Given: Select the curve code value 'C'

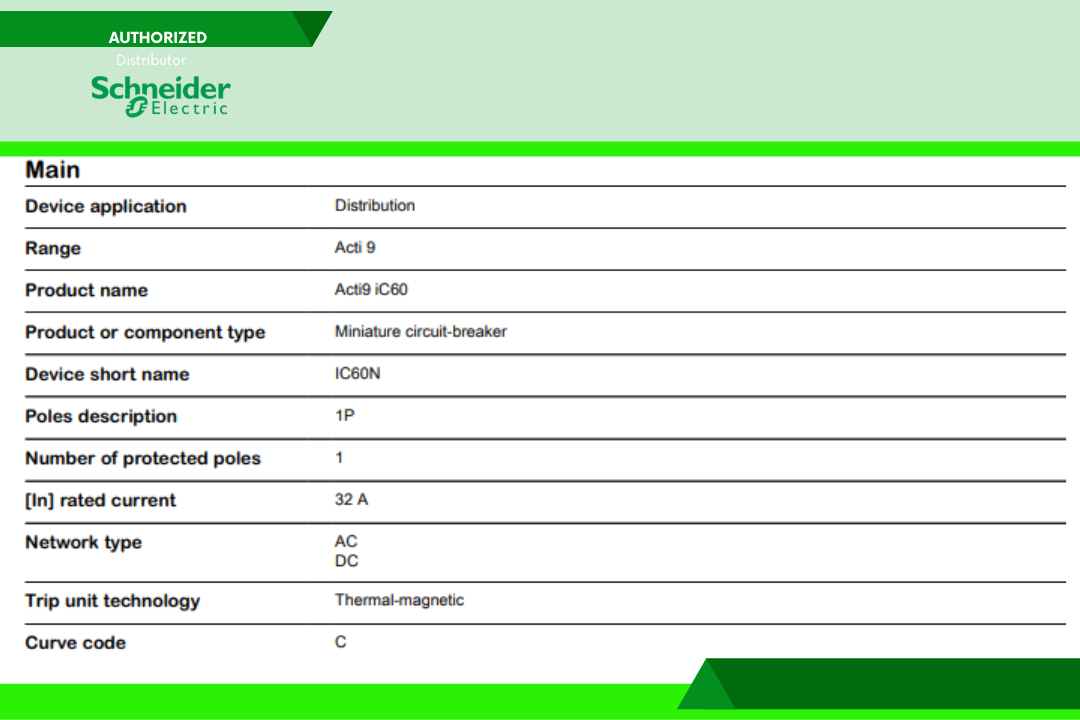Looking at the screenshot, I should tap(340, 642).
